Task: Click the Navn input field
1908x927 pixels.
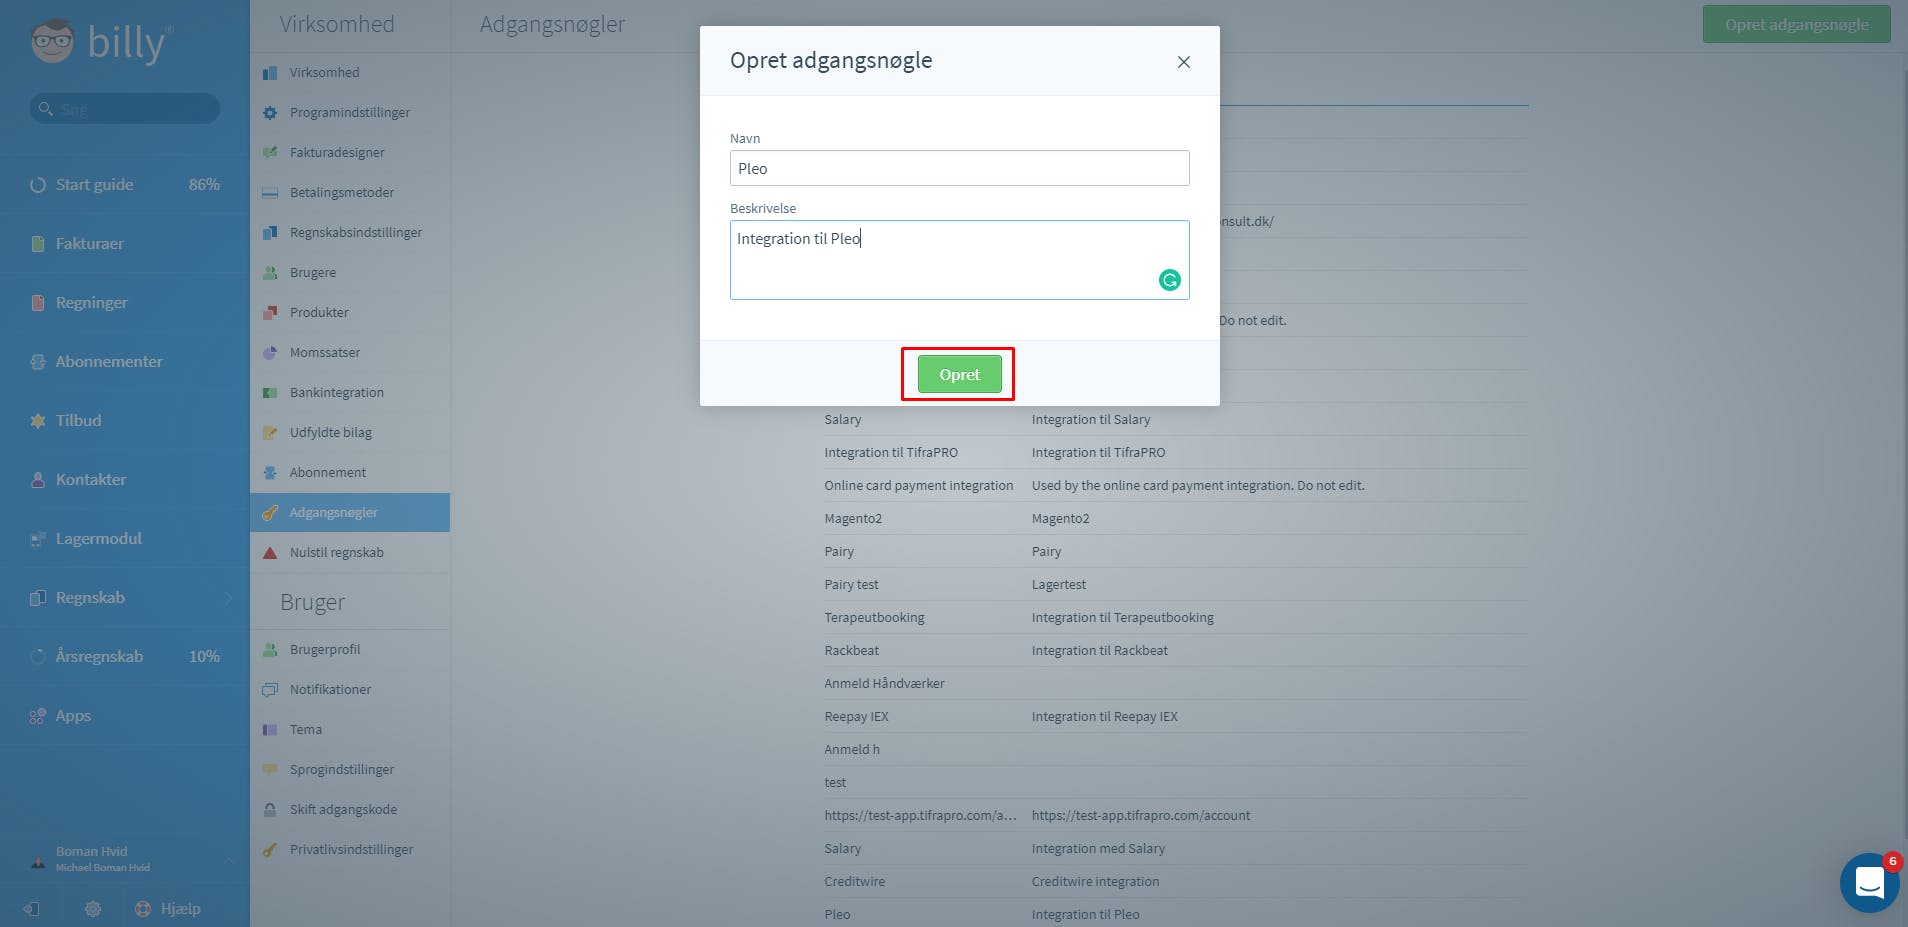Action: [x=959, y=168]
